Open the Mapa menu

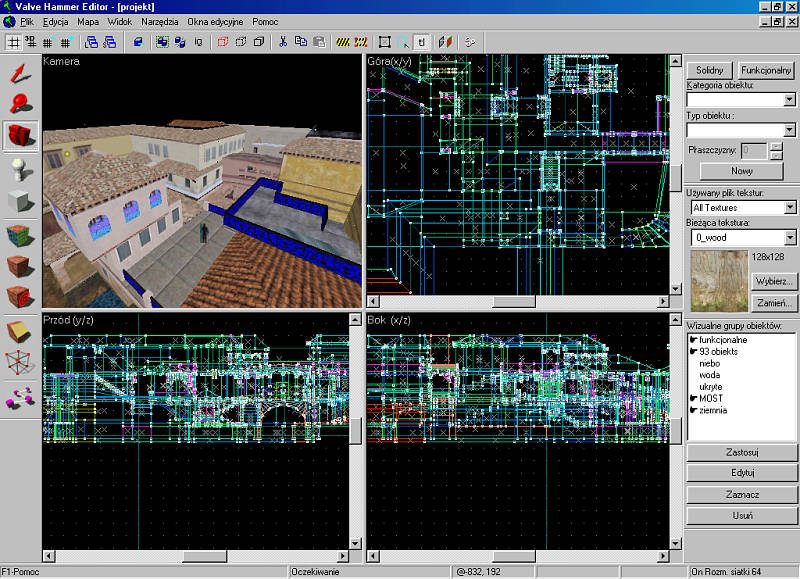pos(88,21)
